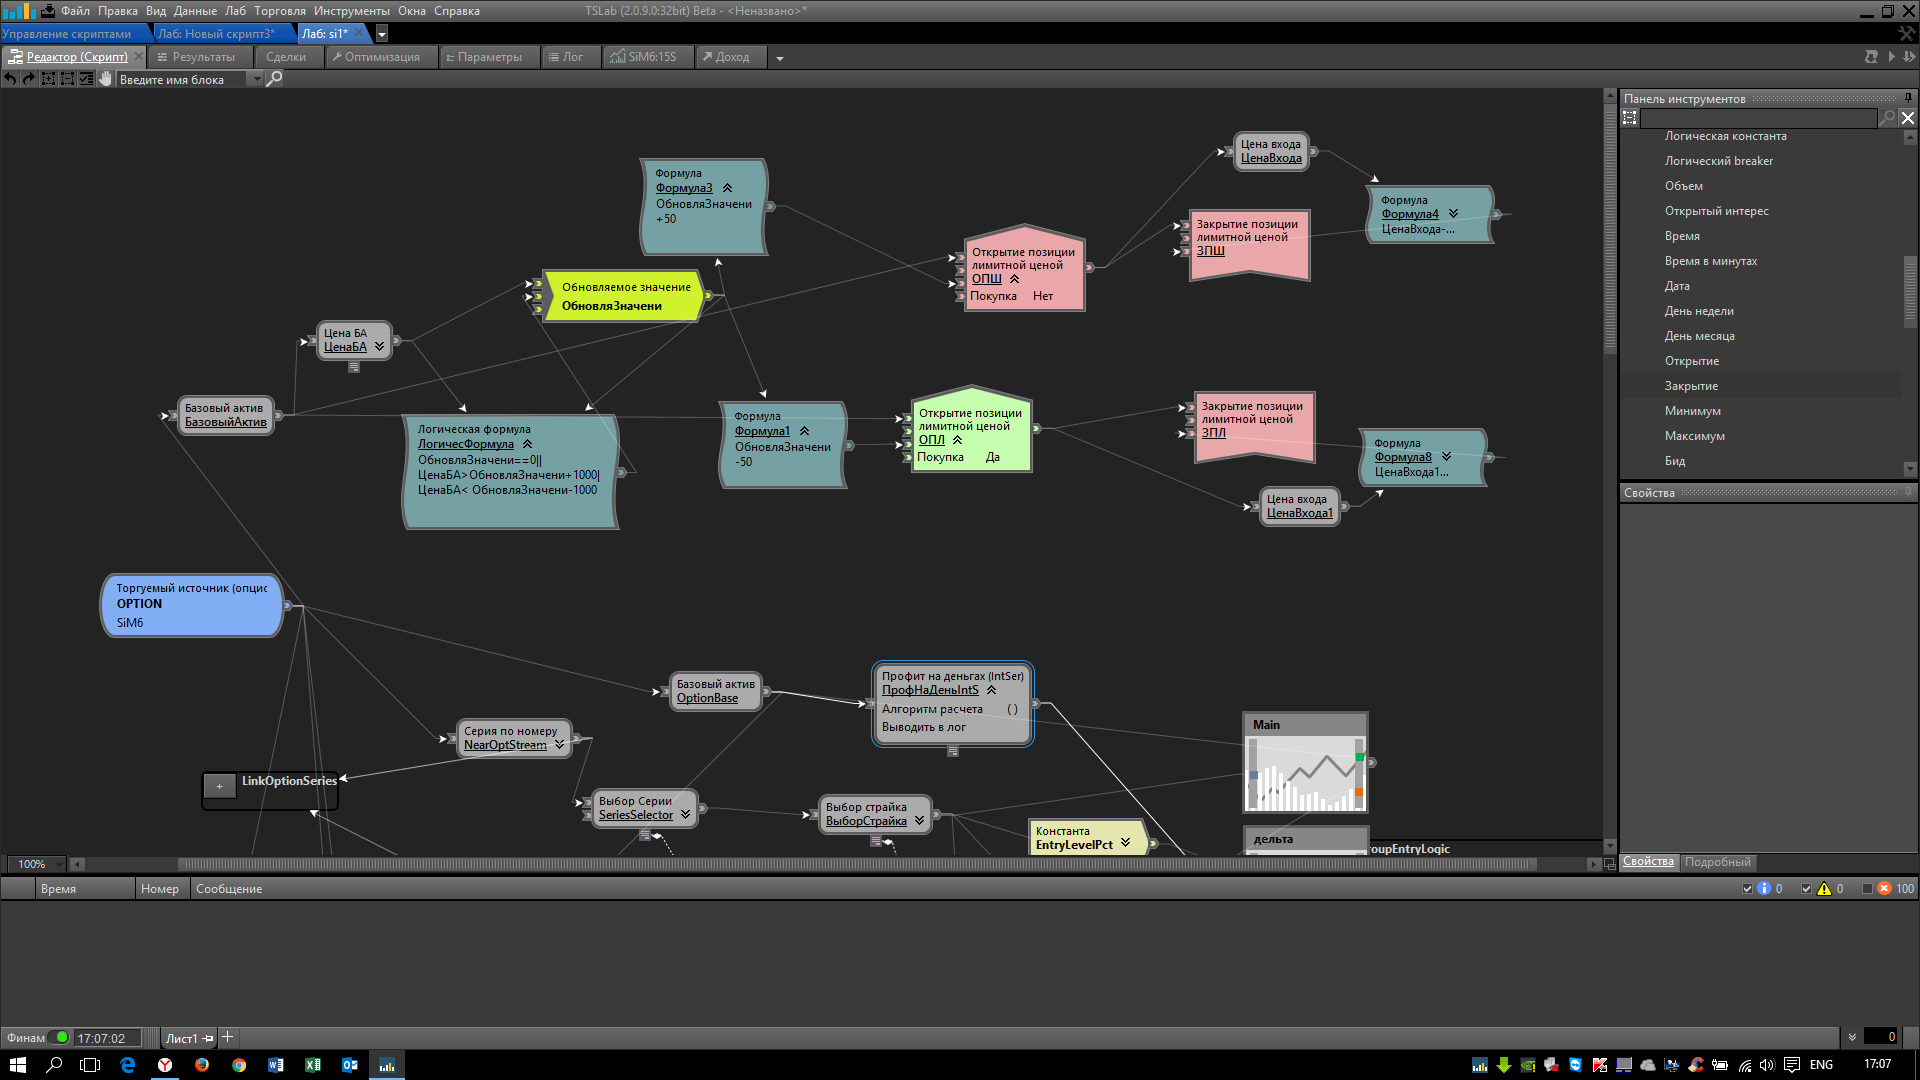The image size is (1920, 1080).
Task: Click the block search magnifier icon
Action: (x=274, y=79)
